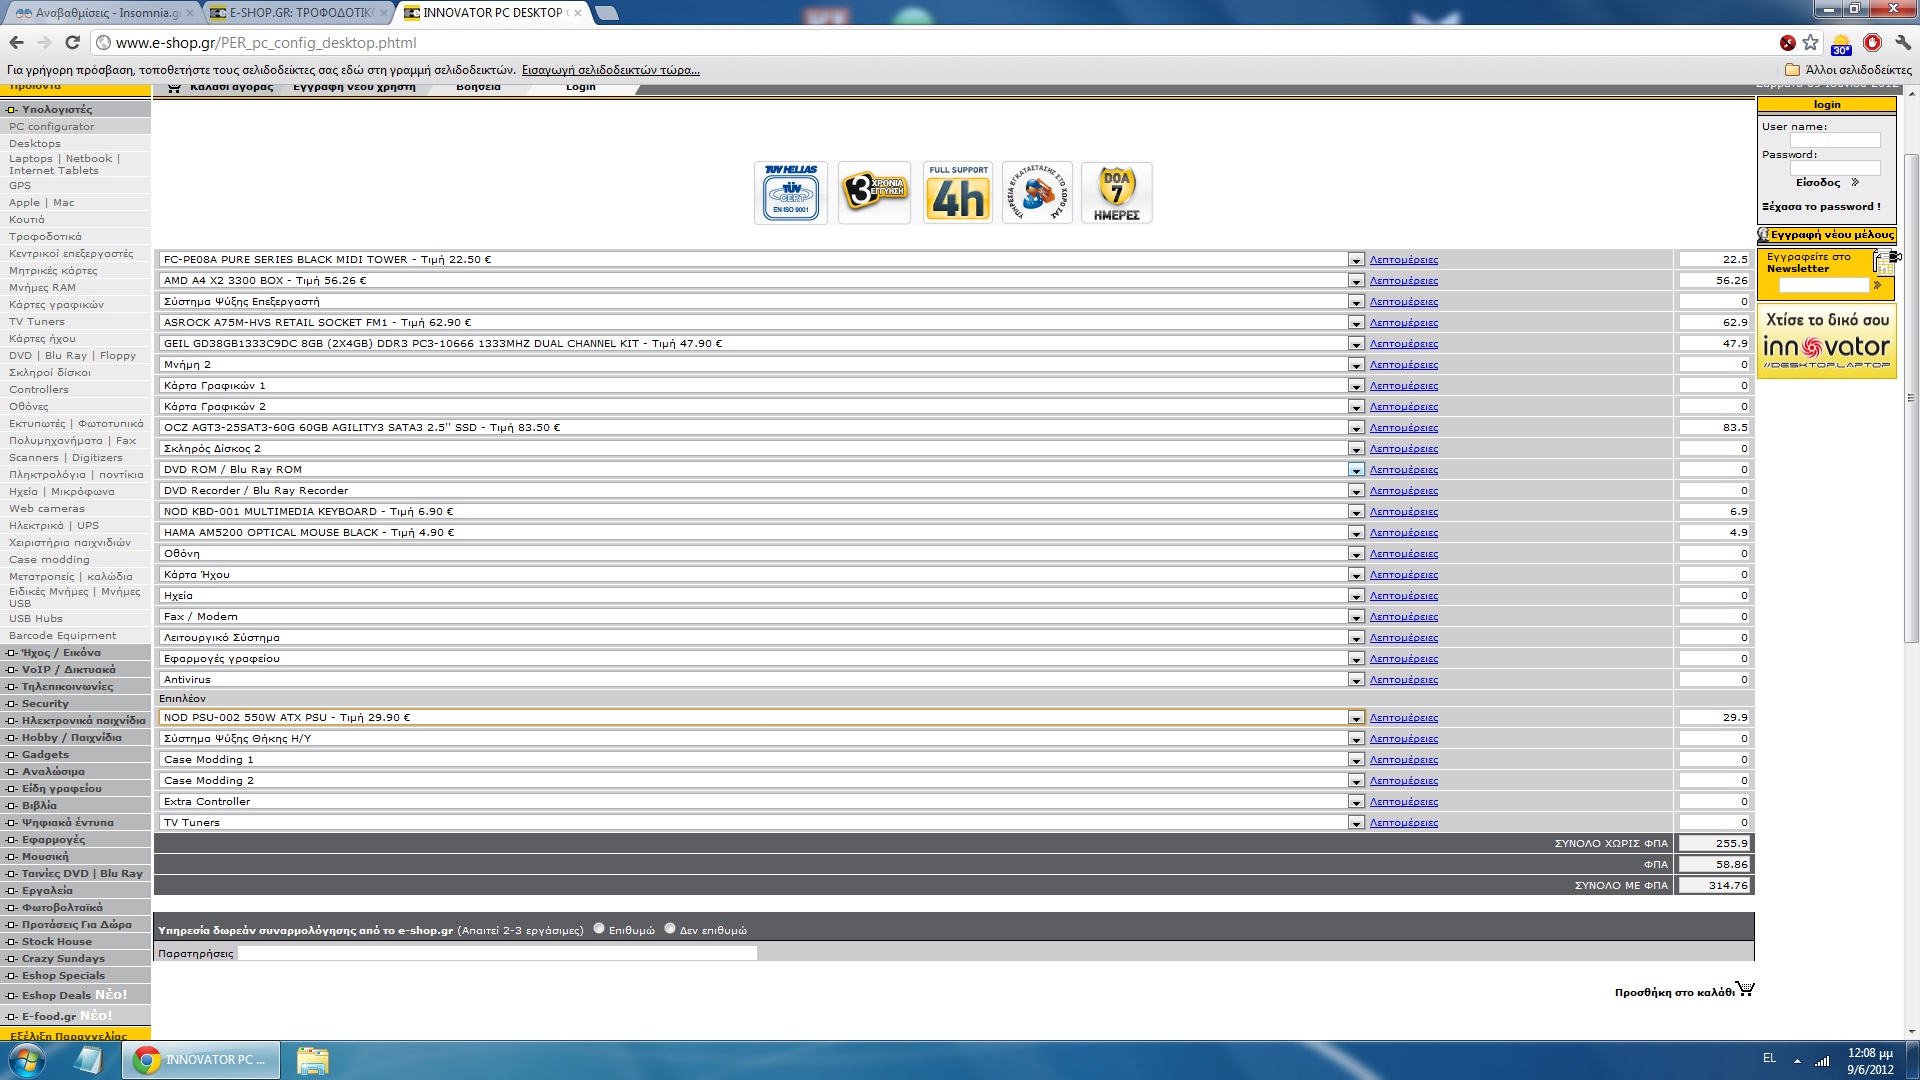This screenshot has width=1920, height=1080.
Task: Click the home installation service badge
Action: point(1037,192)
